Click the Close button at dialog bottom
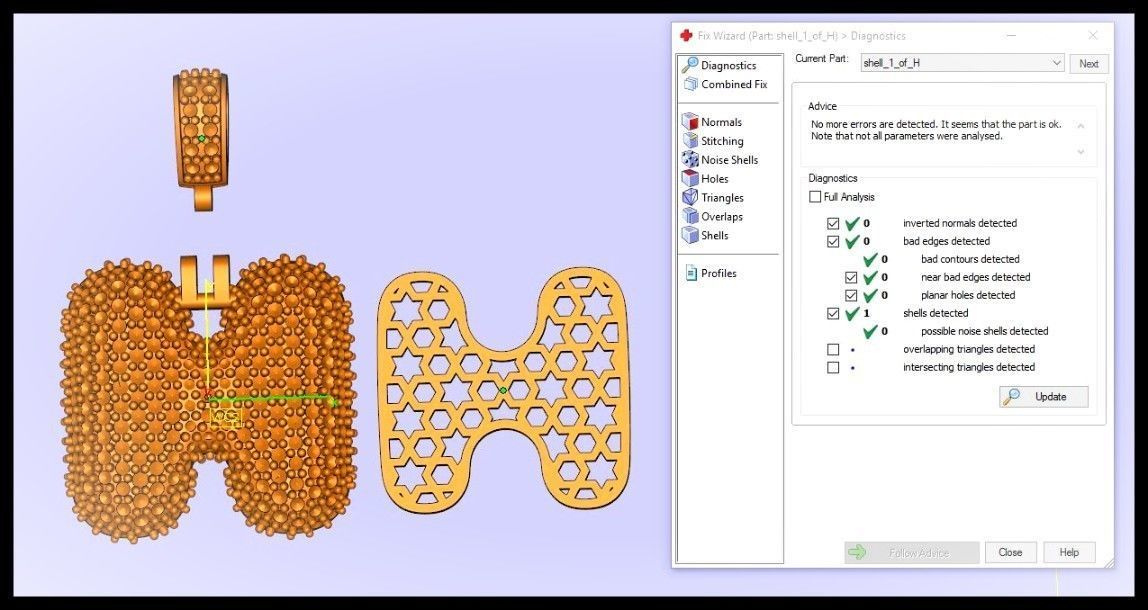 tap(1010, 553)
